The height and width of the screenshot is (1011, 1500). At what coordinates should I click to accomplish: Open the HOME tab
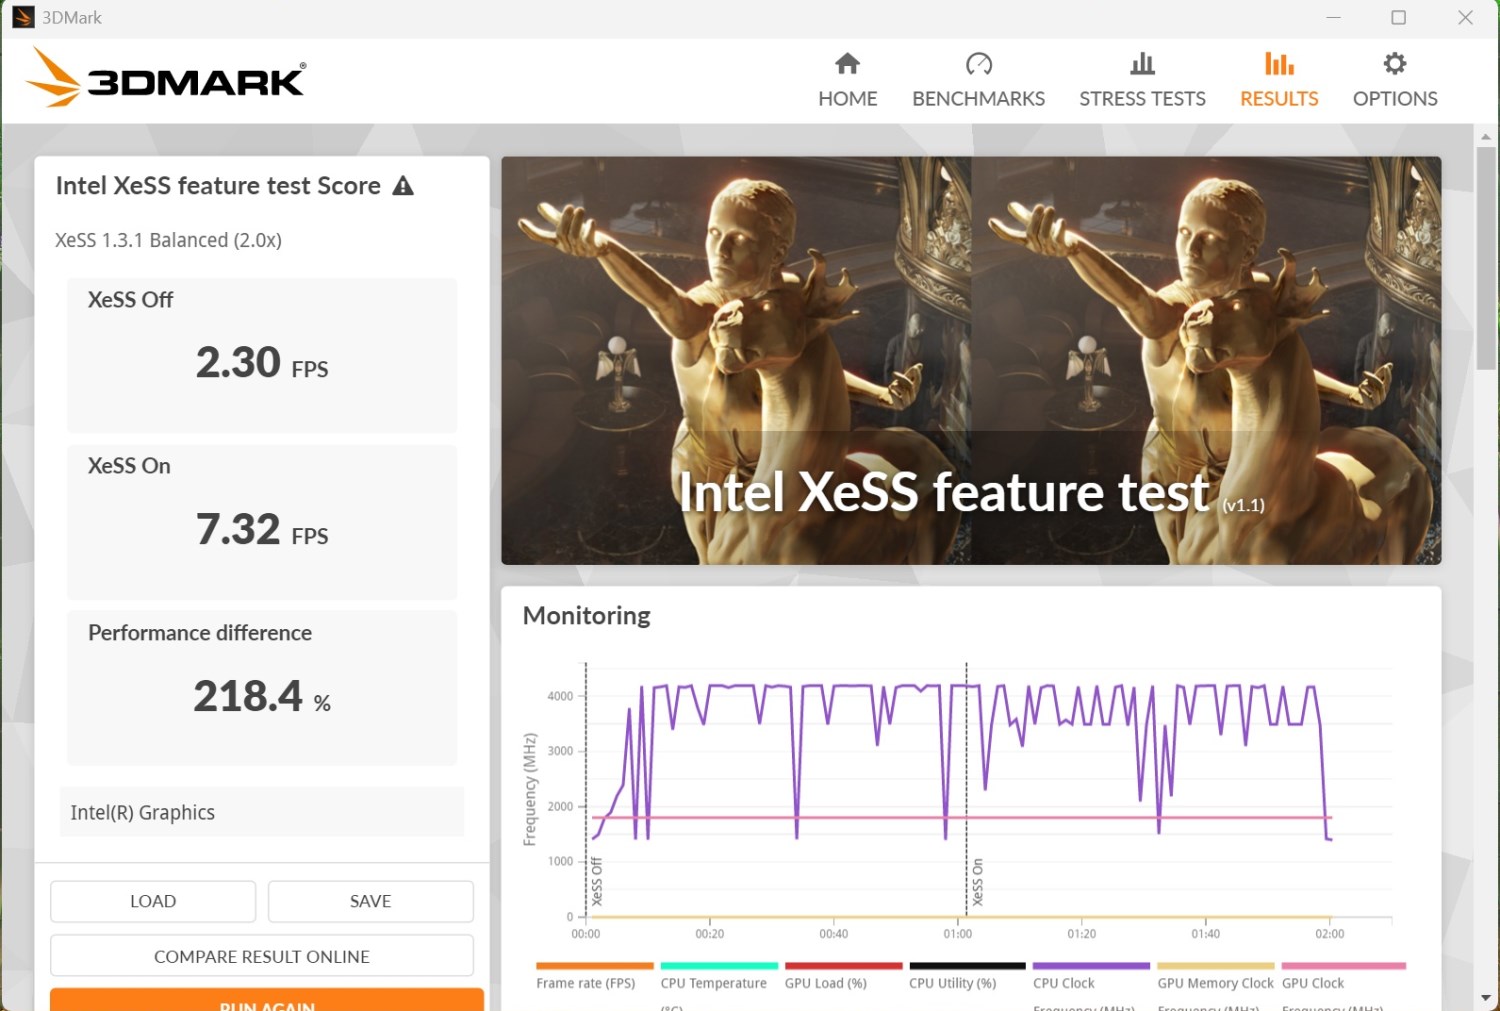(848, 80)
